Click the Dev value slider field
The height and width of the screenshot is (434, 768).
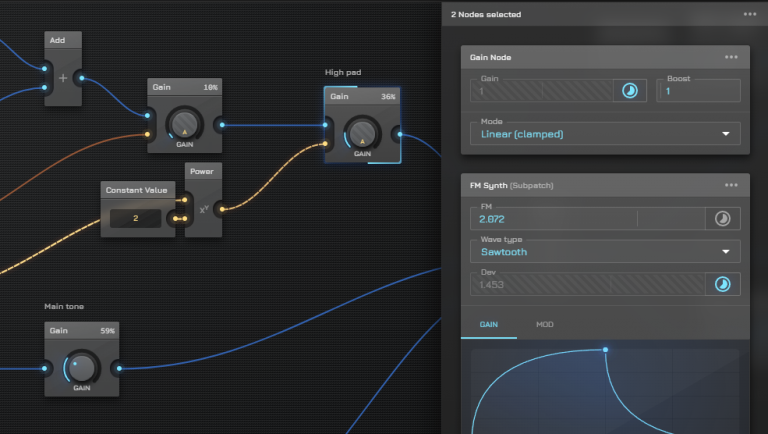[x=588, y=285]
